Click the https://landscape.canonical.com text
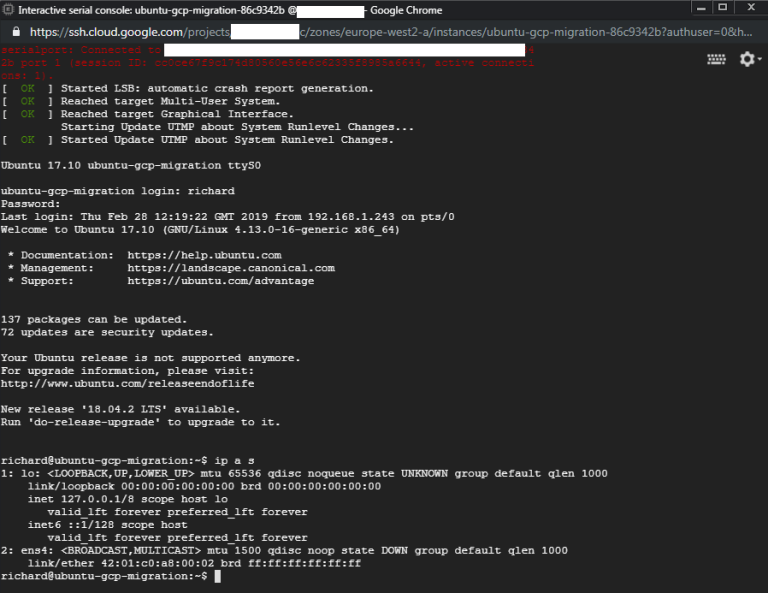This screenshot has height=593, width=768. (231, 268)
